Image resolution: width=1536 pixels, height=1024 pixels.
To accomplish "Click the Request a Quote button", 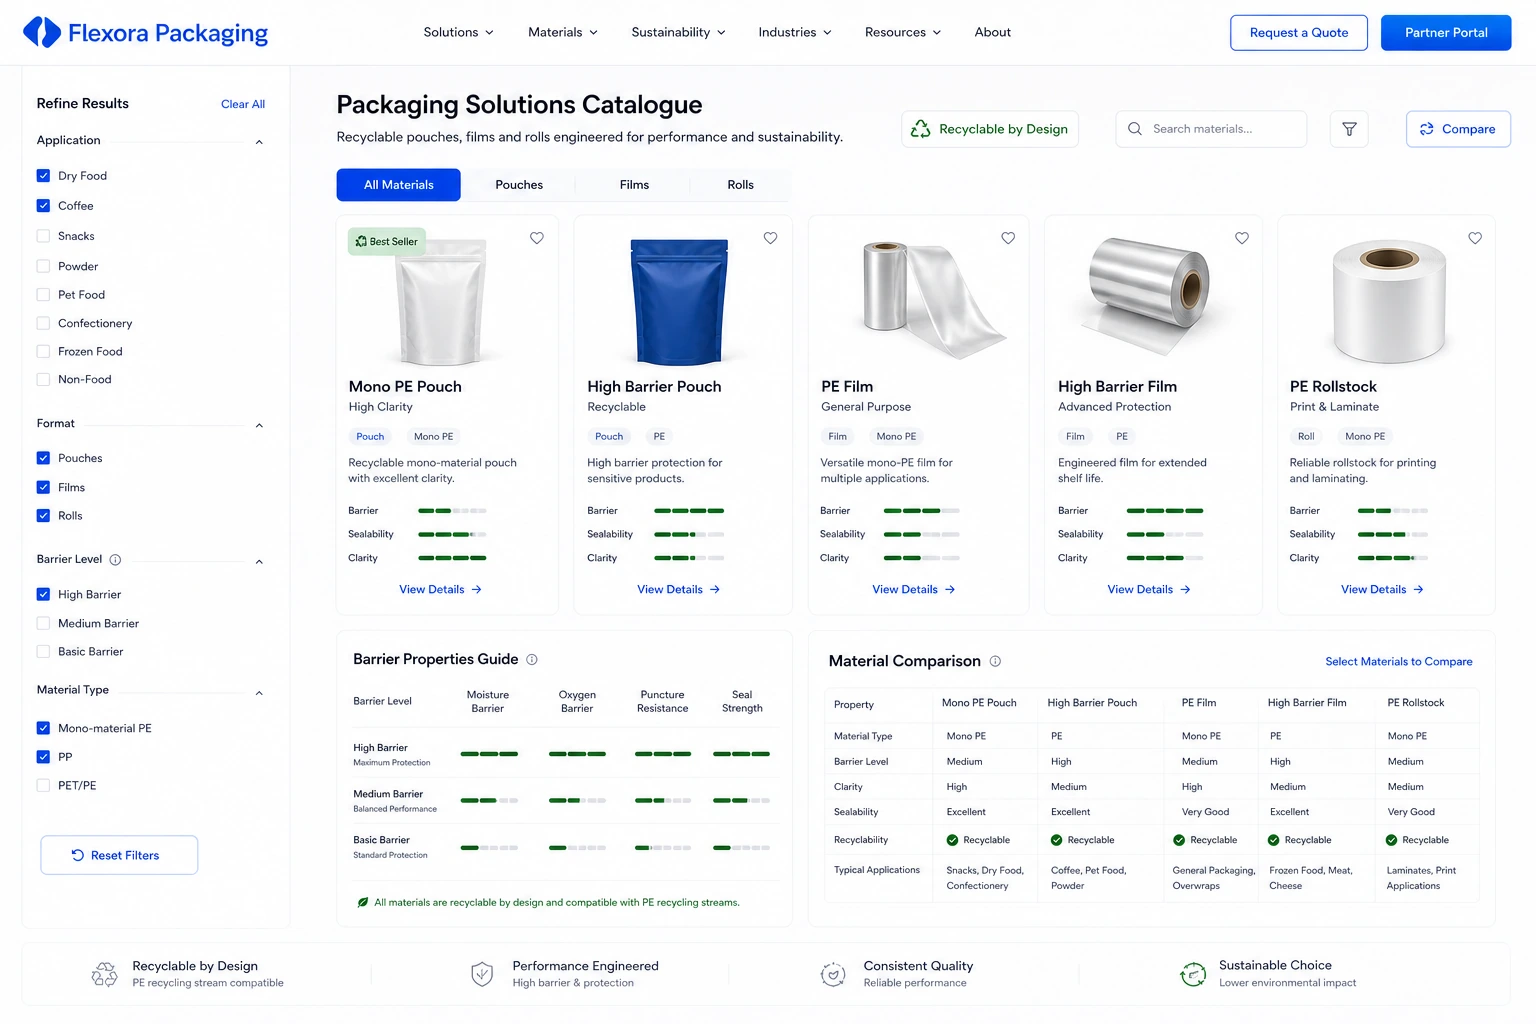I will click(1299, 32).
